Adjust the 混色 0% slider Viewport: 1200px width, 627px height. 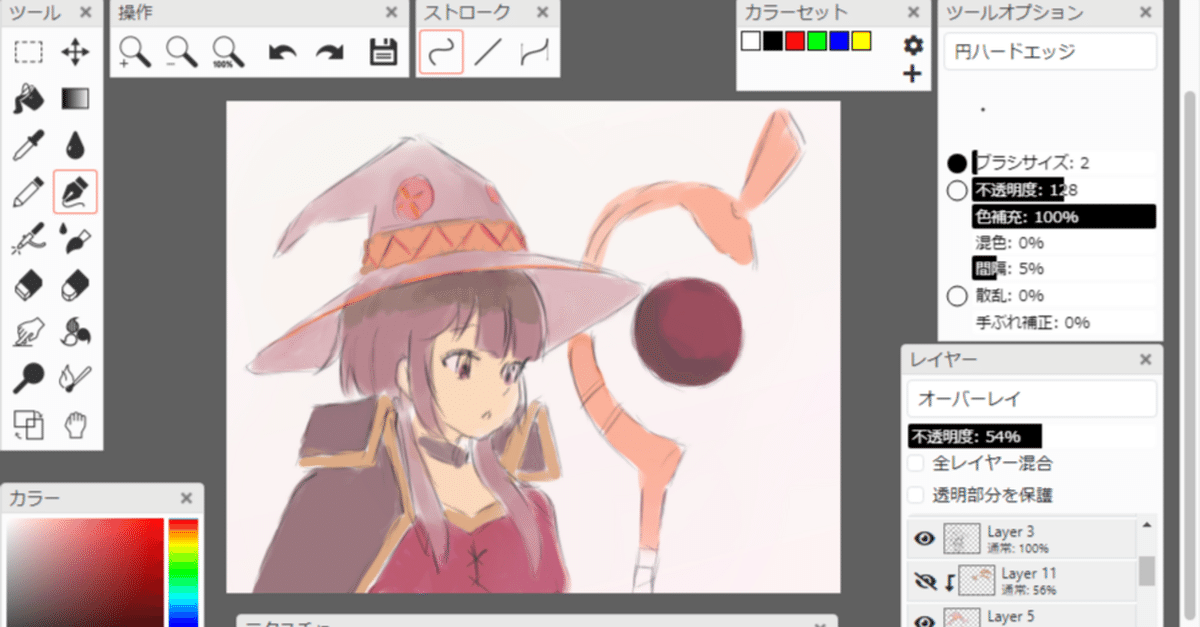coord(1064,243)
